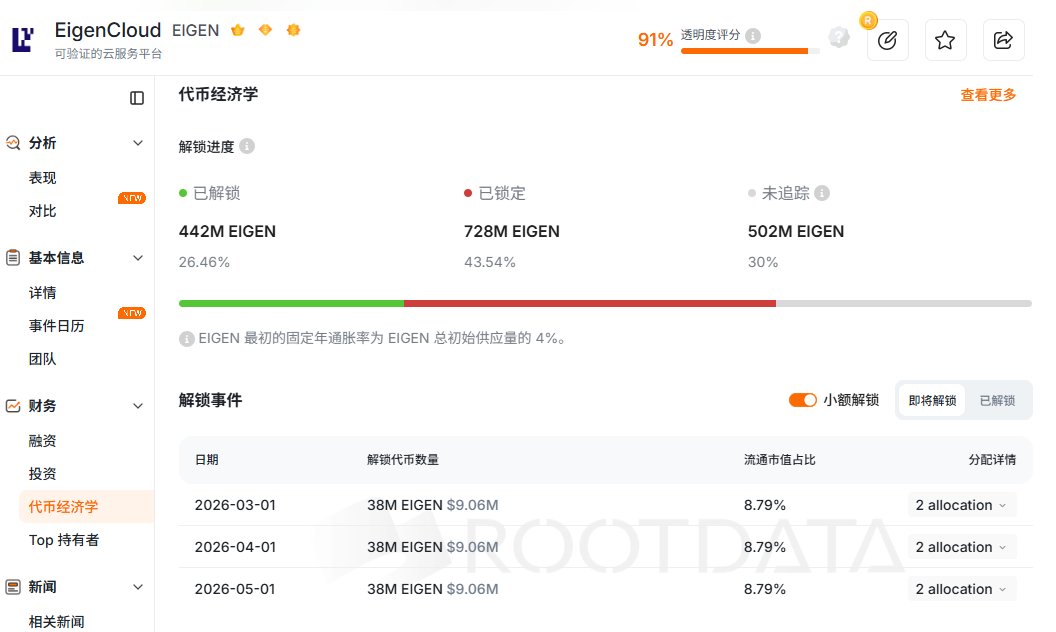Click the unlock progress bar
The image size is (1056, 632).
pyautogui.click(x=604, y=302)
